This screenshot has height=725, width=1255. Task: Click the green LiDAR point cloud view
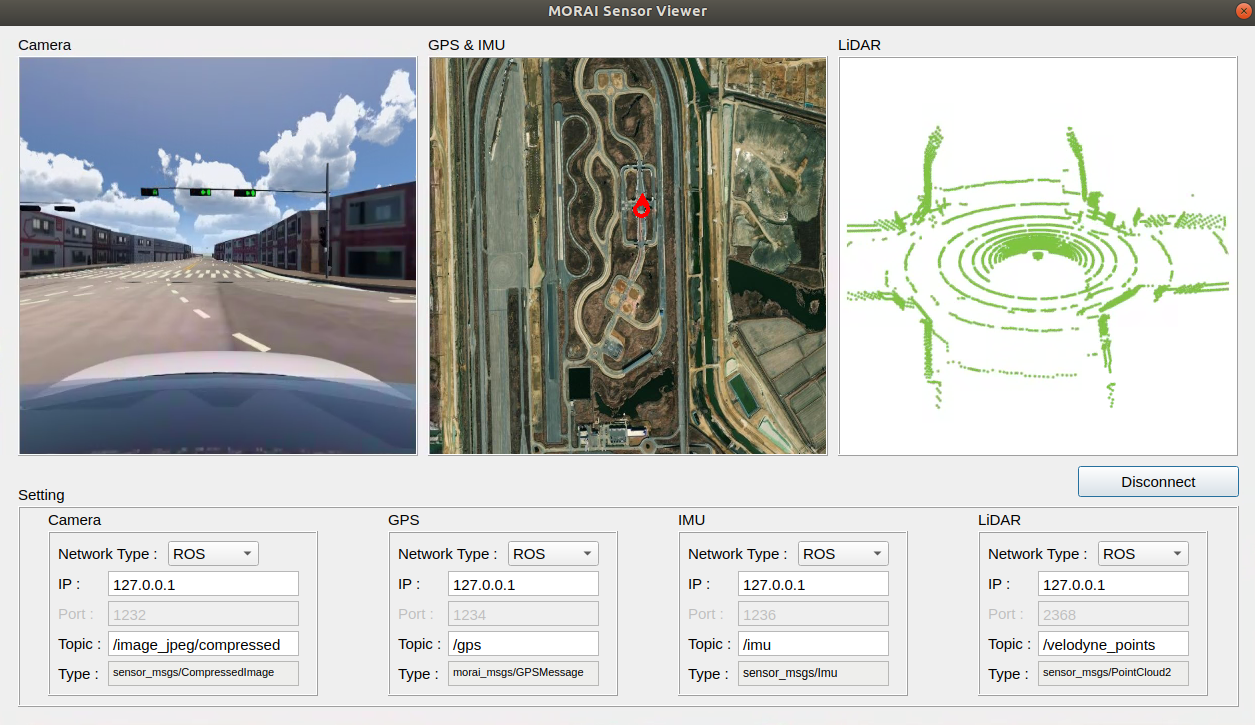(x=1038, y=256)
